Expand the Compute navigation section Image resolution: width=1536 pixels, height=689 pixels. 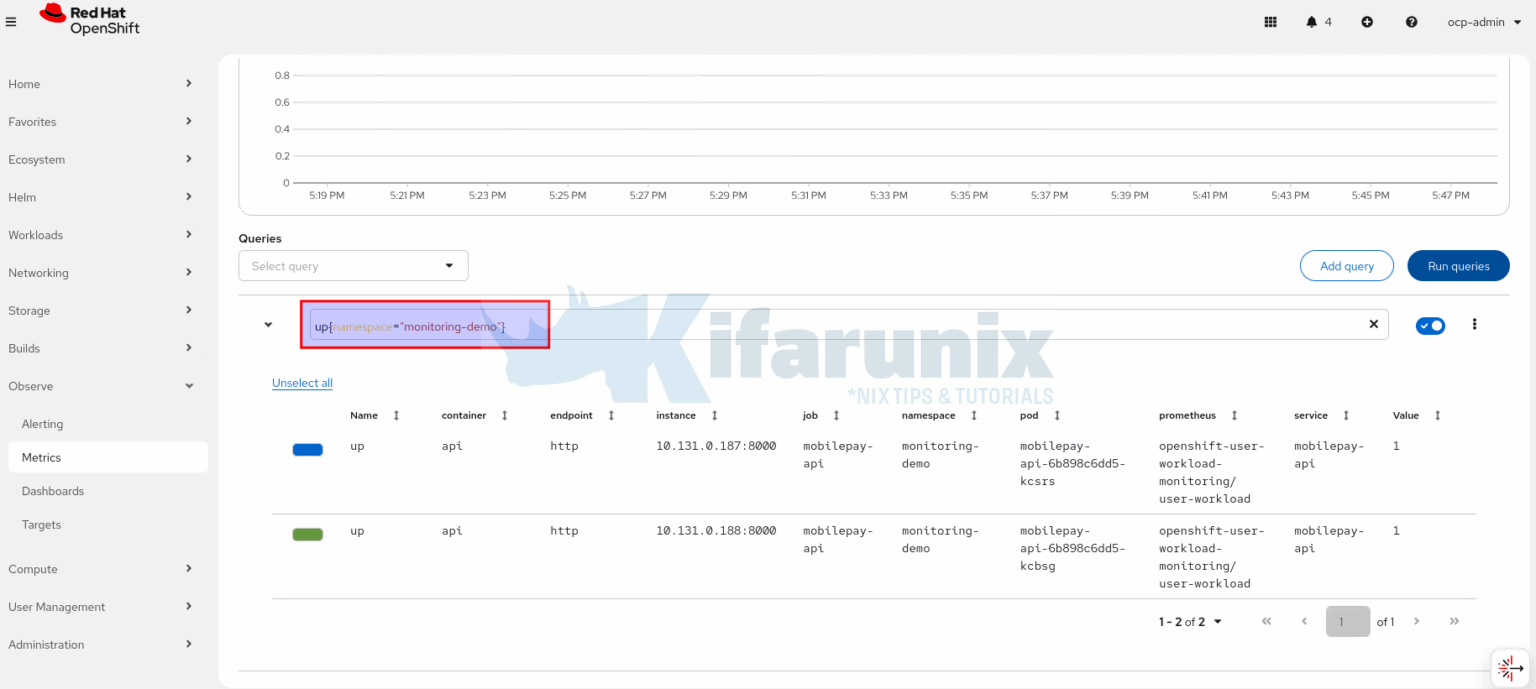click(100, 569)
